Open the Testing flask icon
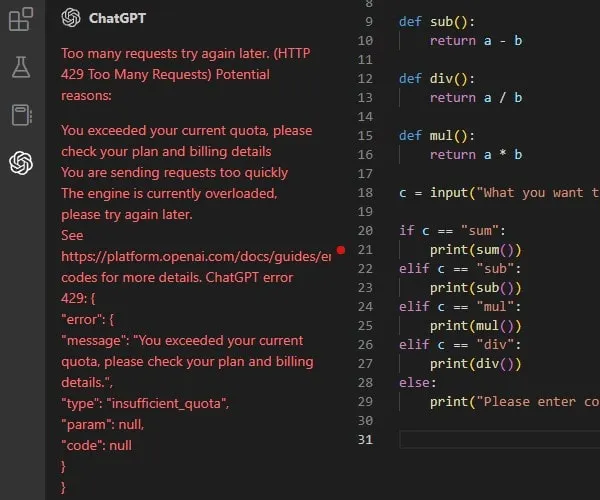The image size is (600, 500). (21, 67)
